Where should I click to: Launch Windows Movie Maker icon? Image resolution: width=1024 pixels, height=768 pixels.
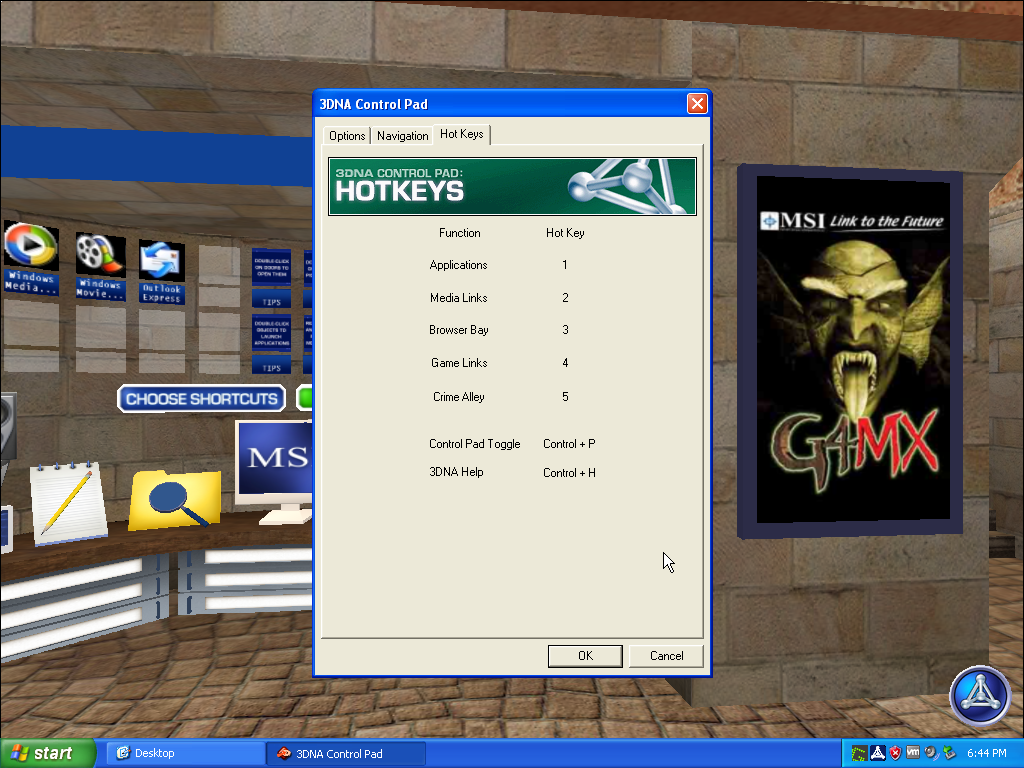point(100,266)
